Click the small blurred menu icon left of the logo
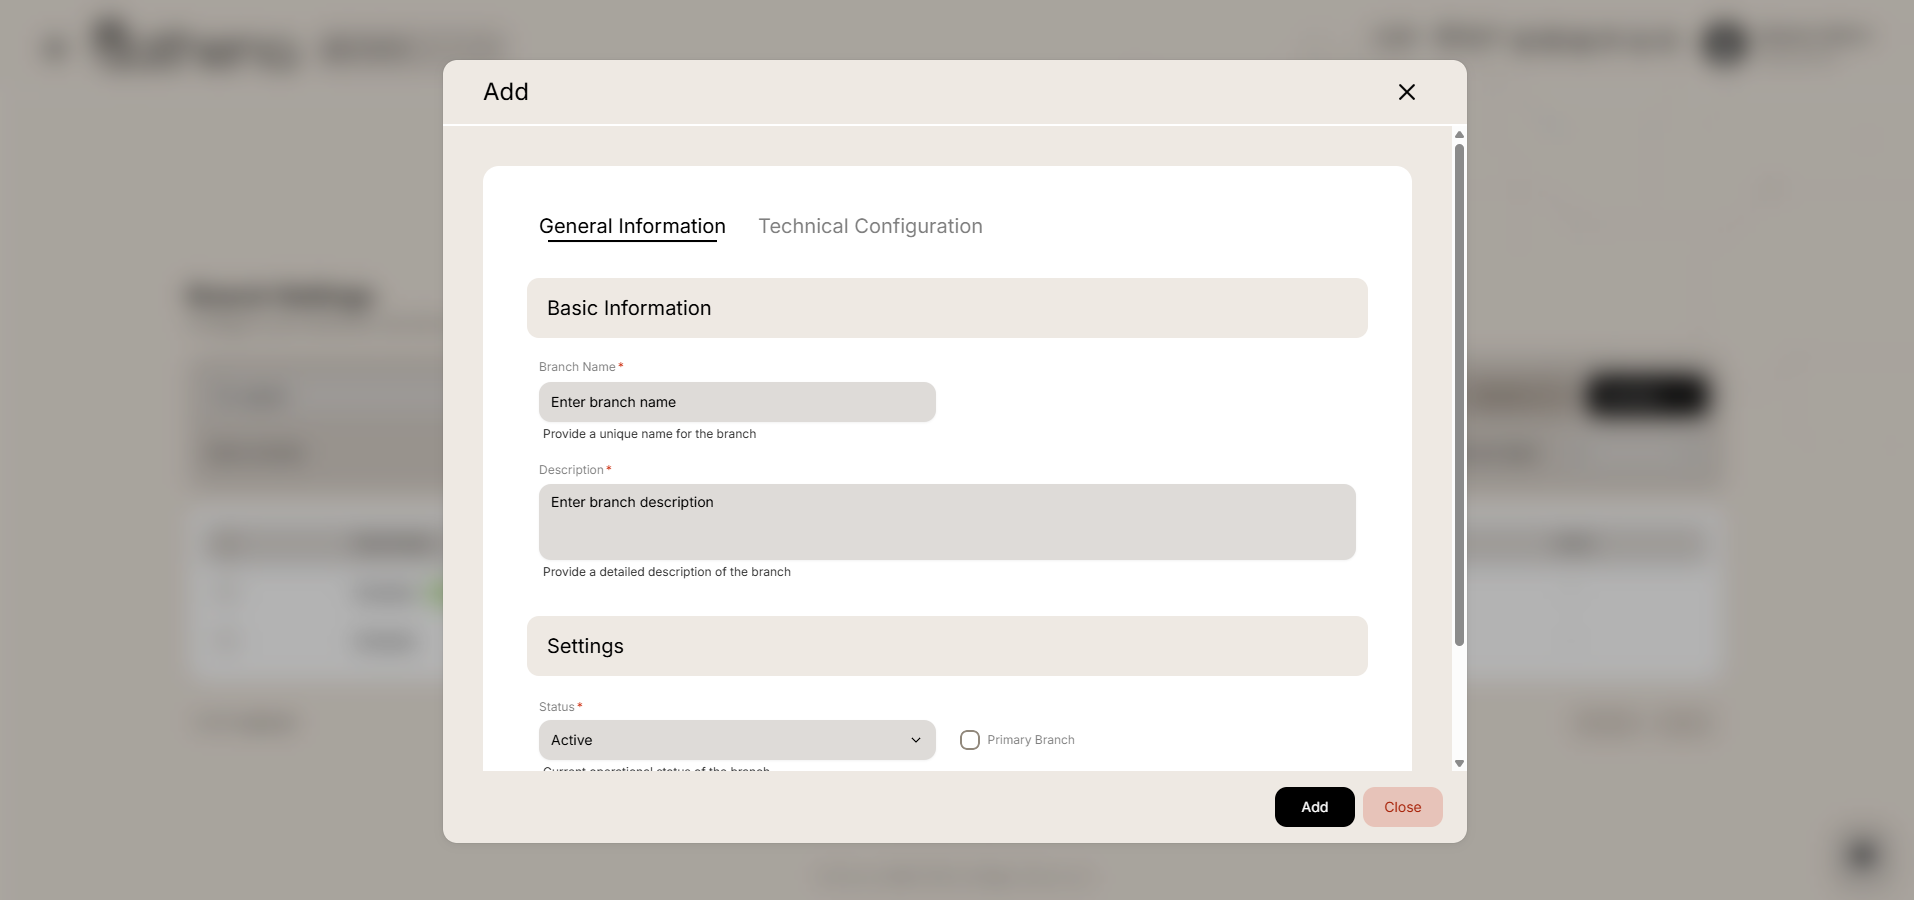 (x=55, y=48)
